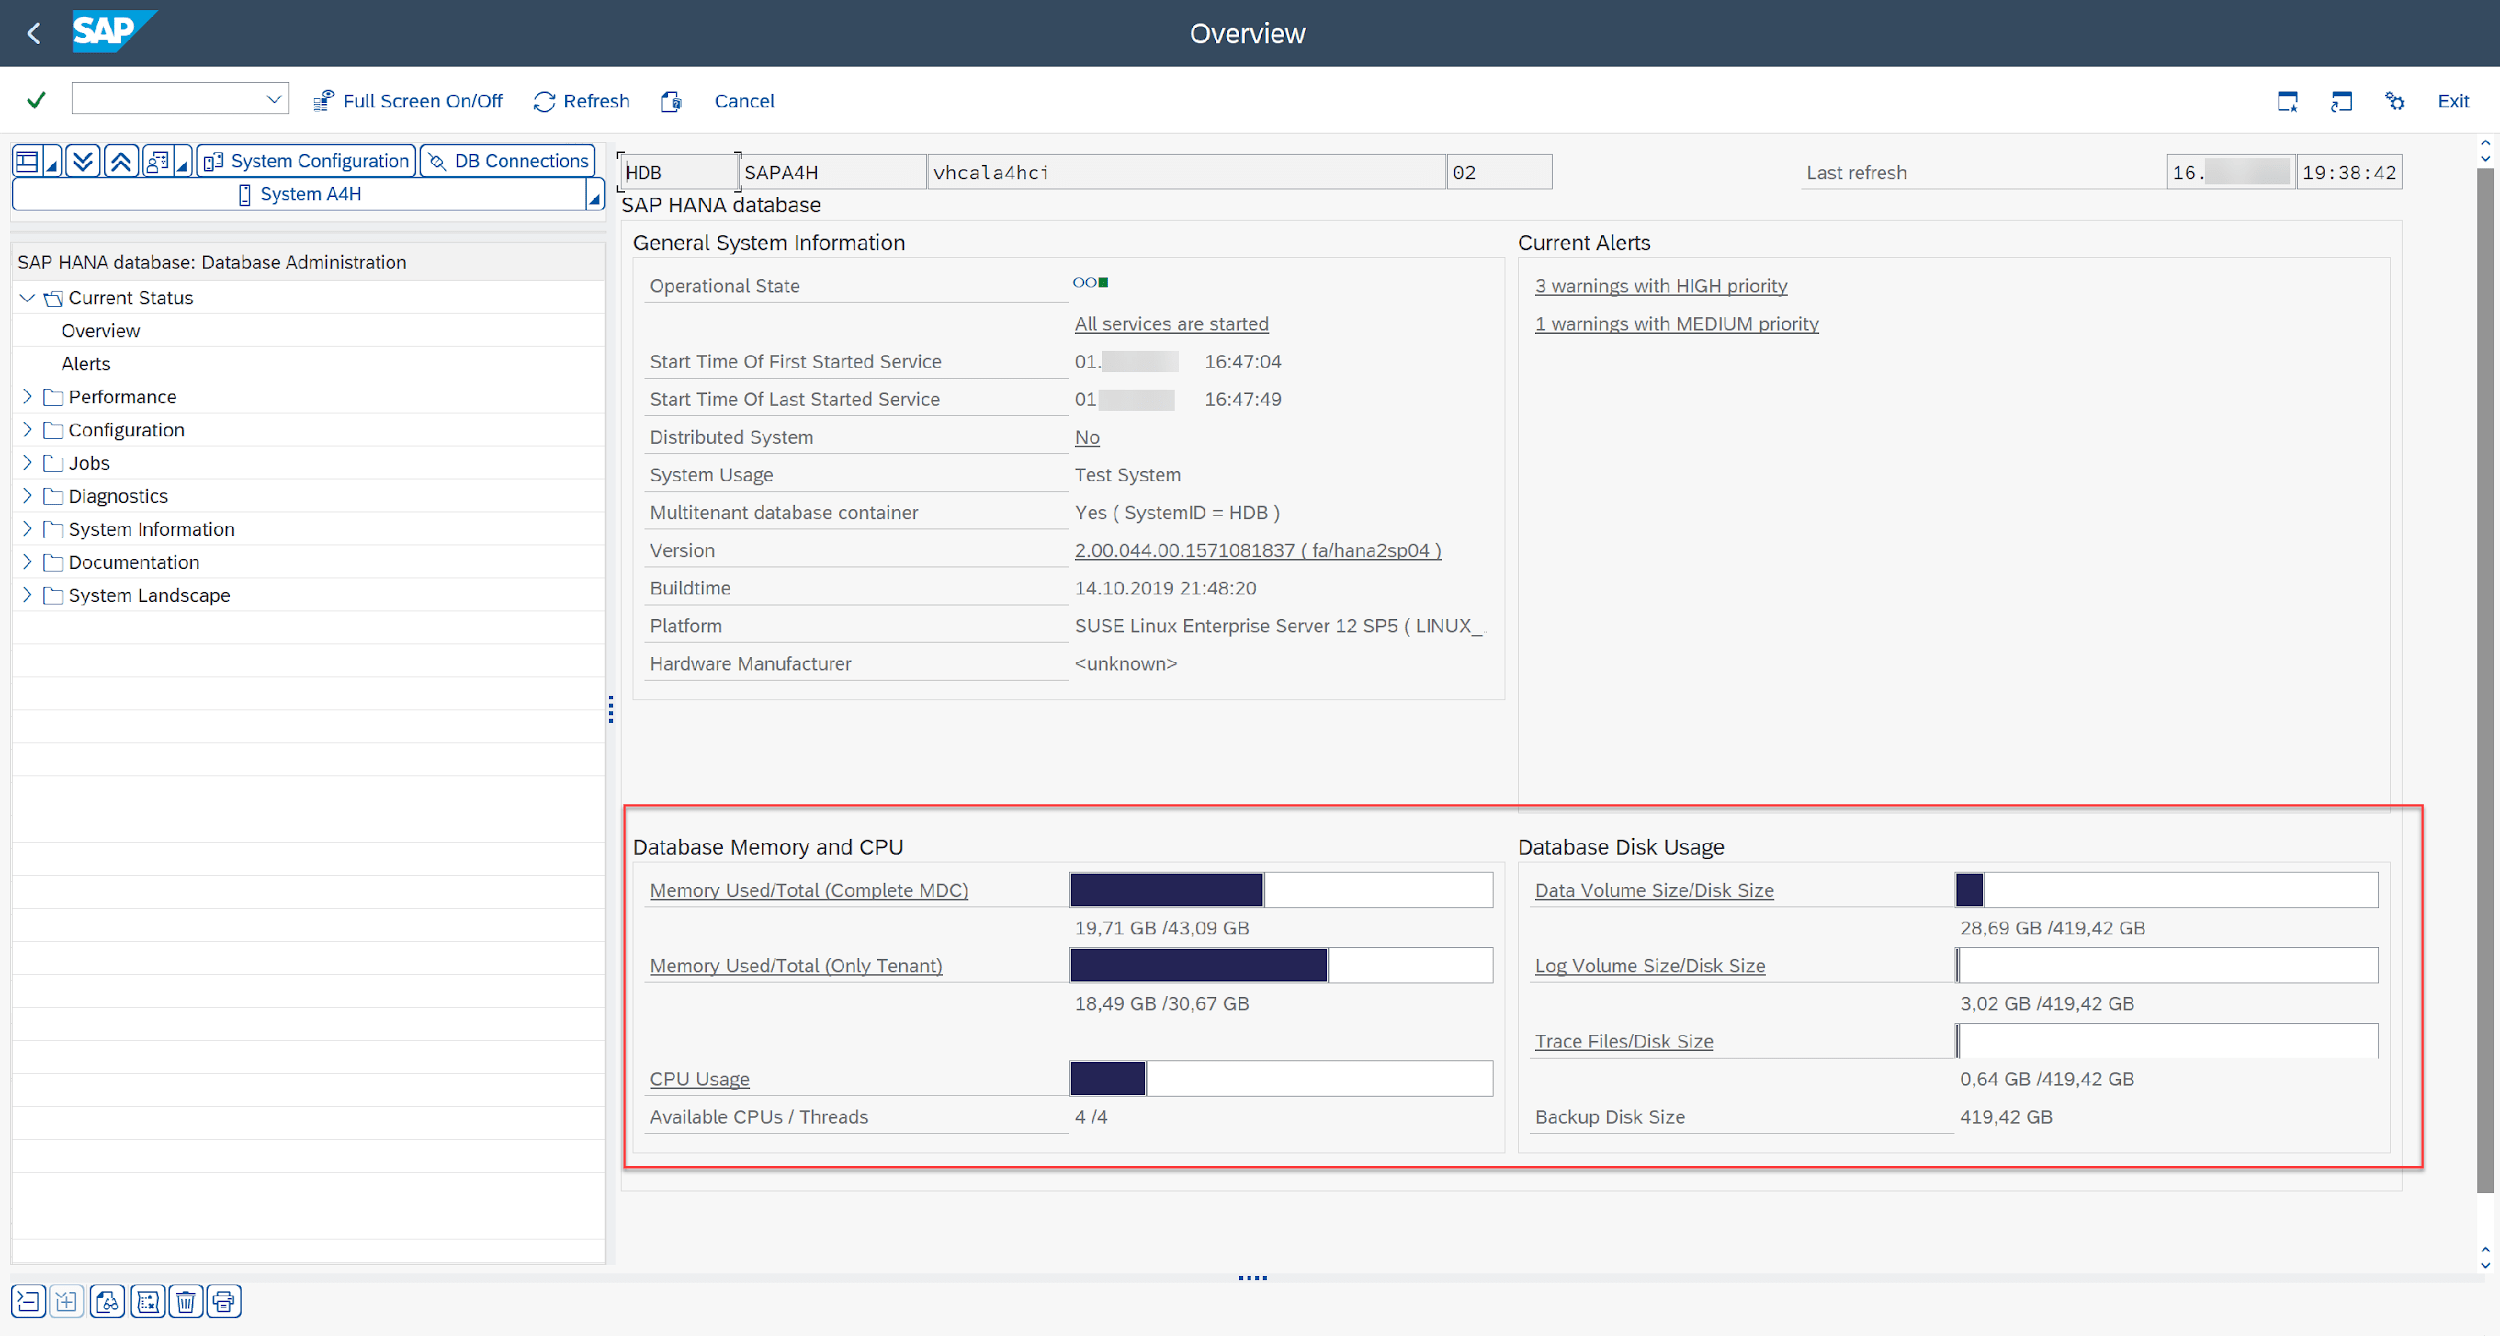Click the back arrow in the header

point(34,34)
